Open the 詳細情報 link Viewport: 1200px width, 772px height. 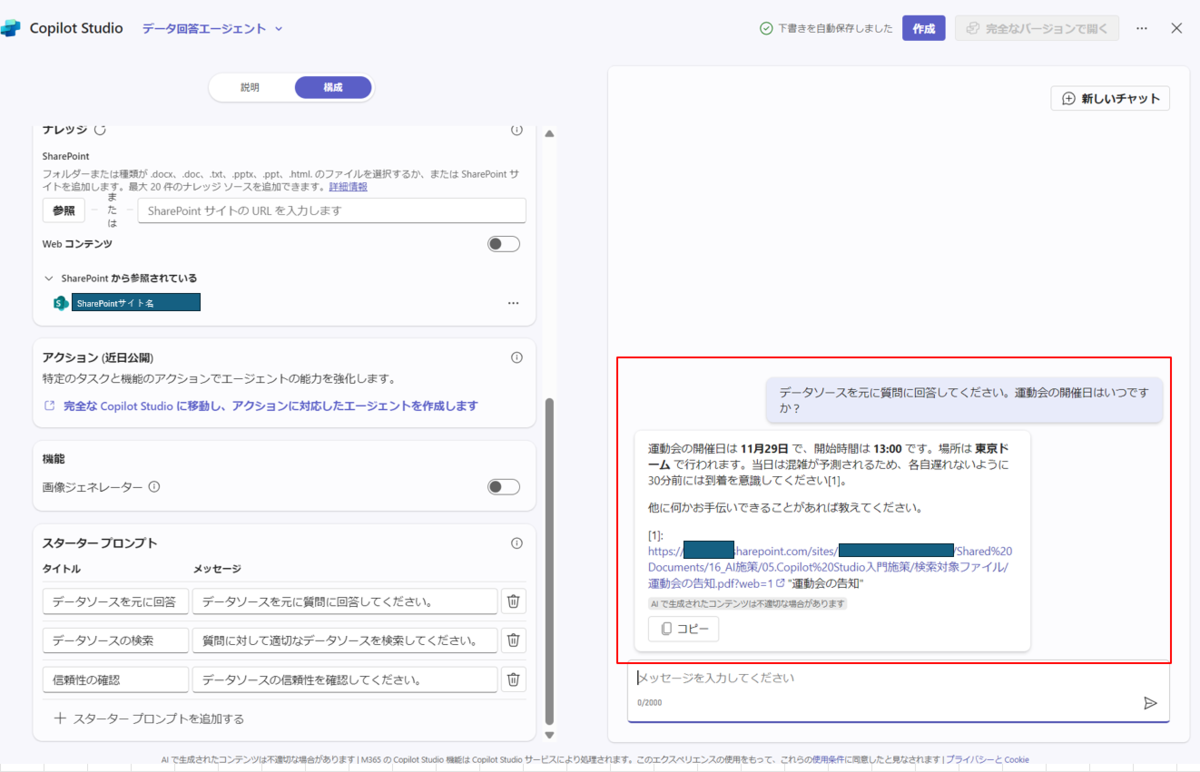coord(348,187)
